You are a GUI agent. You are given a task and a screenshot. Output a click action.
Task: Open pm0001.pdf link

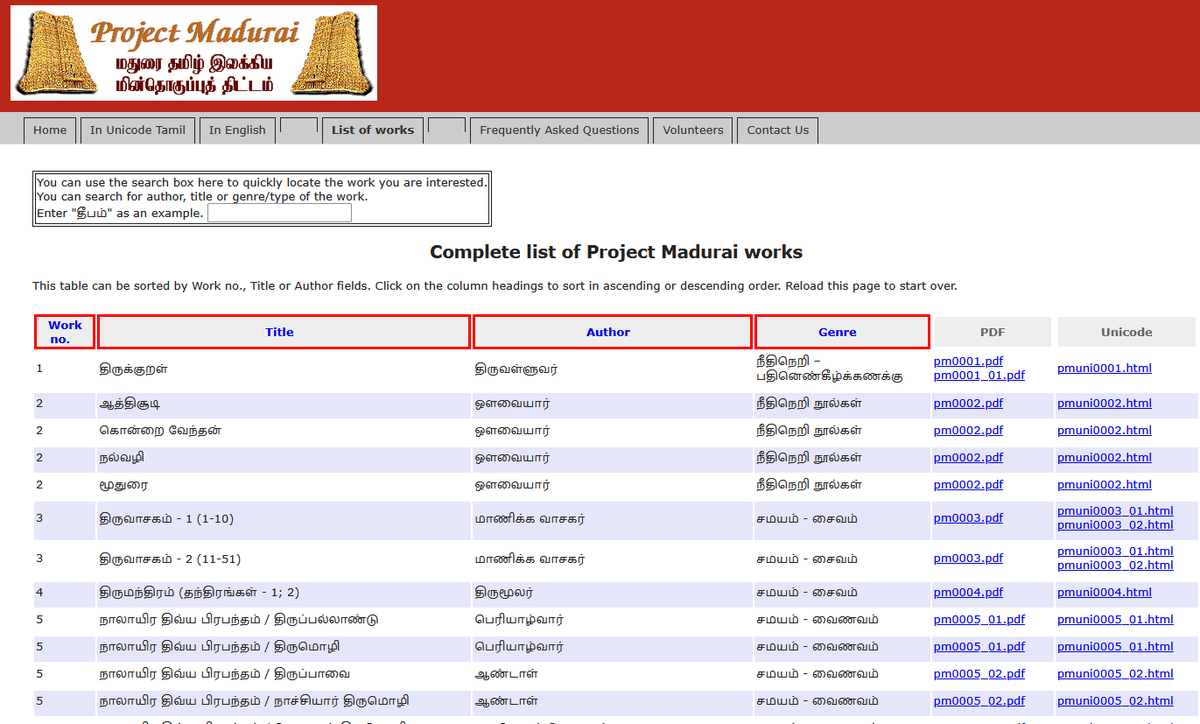coord(968,361)
